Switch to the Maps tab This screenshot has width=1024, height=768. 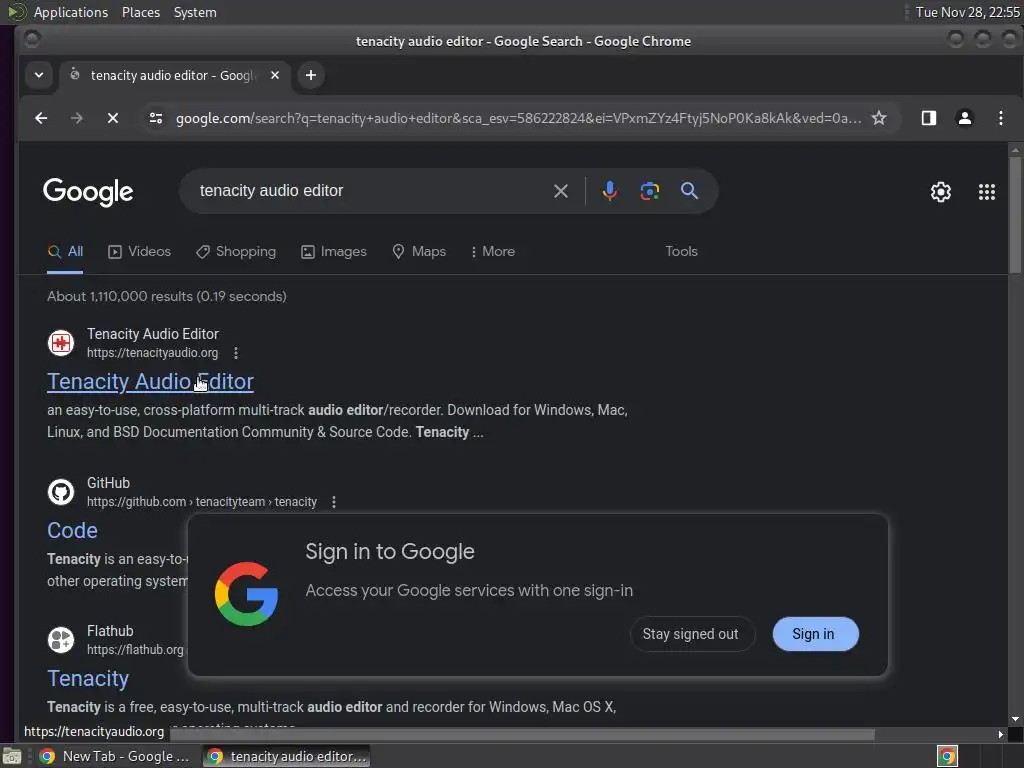tap(419, 251)
